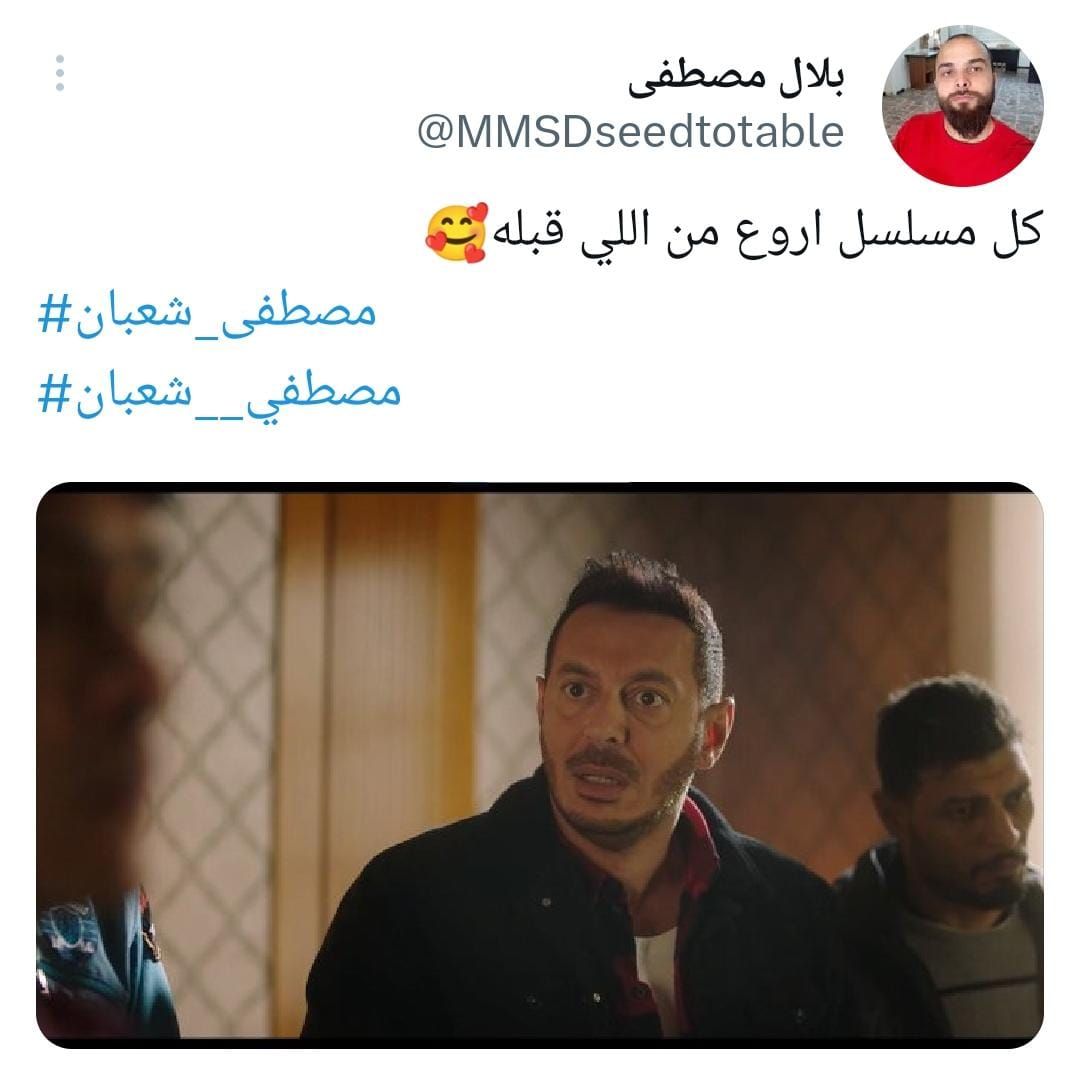Image resolution: width=1080 pixels, height=1066 pixels.
Task: Open the three-dot more options menu
Action: click(60, 73)
